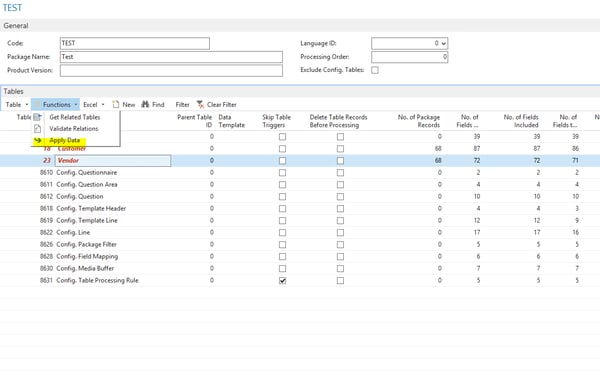Select the Config. Media Buffer row
This screenshot has height=381, width=600.
(300, 269)
